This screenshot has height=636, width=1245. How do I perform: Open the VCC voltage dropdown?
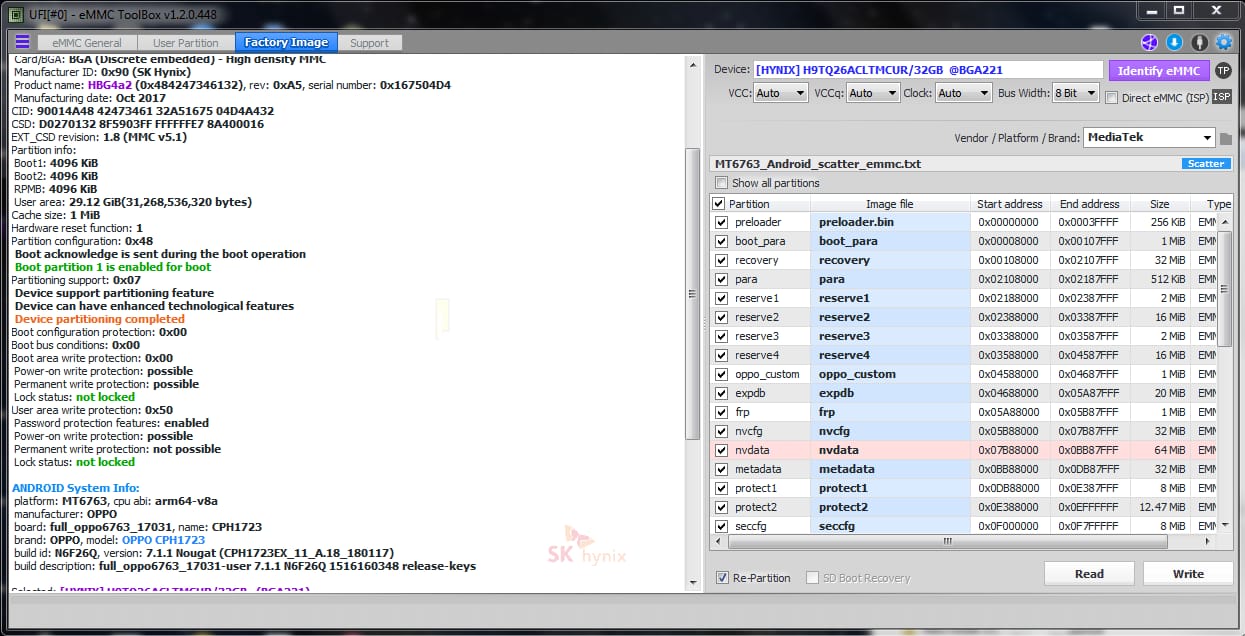click(x=781, y=93)
